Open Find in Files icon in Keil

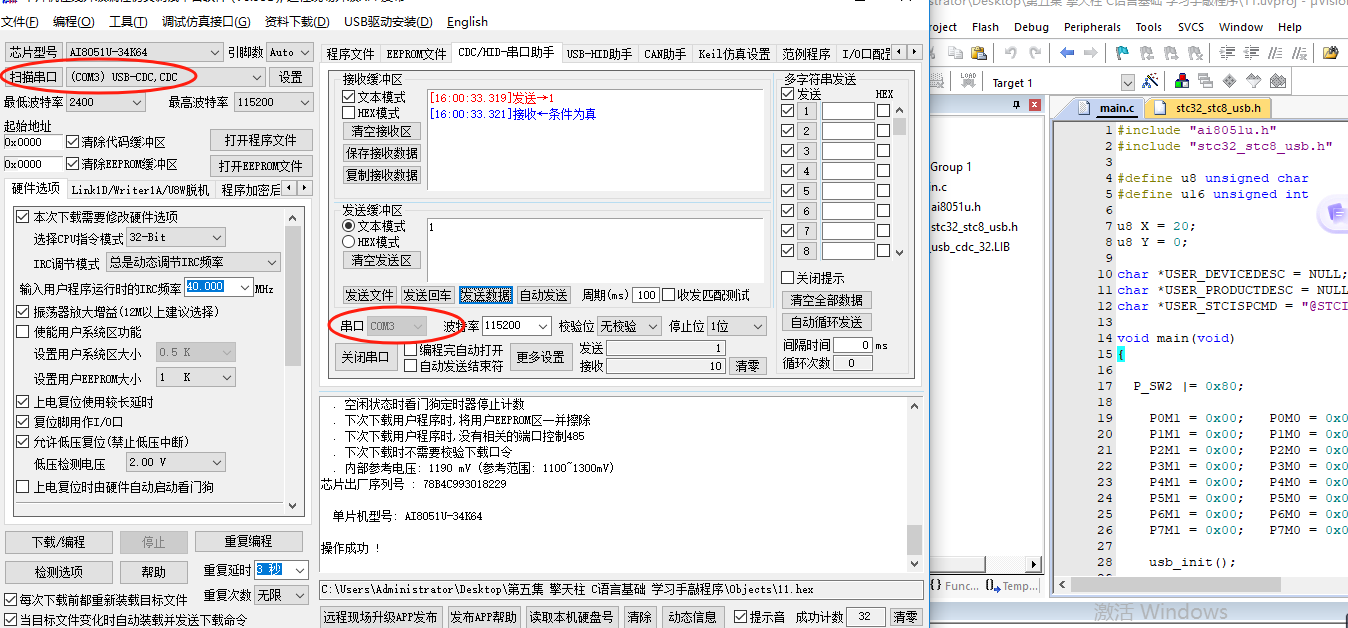pyautogui.click(x=1331, y=52)
